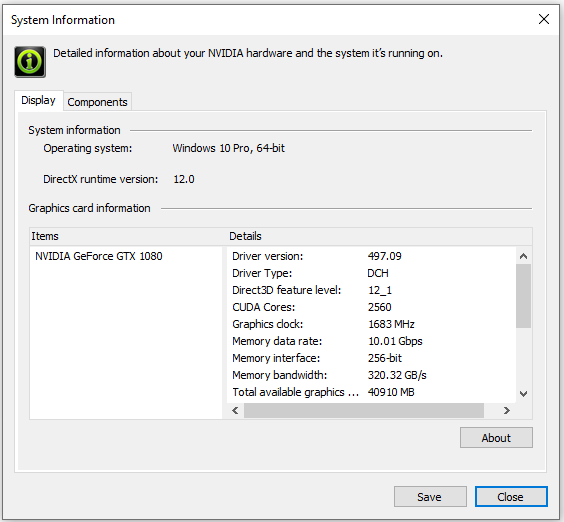Click the Details column header
Screen dimensions: 564x522
[380, 236]
